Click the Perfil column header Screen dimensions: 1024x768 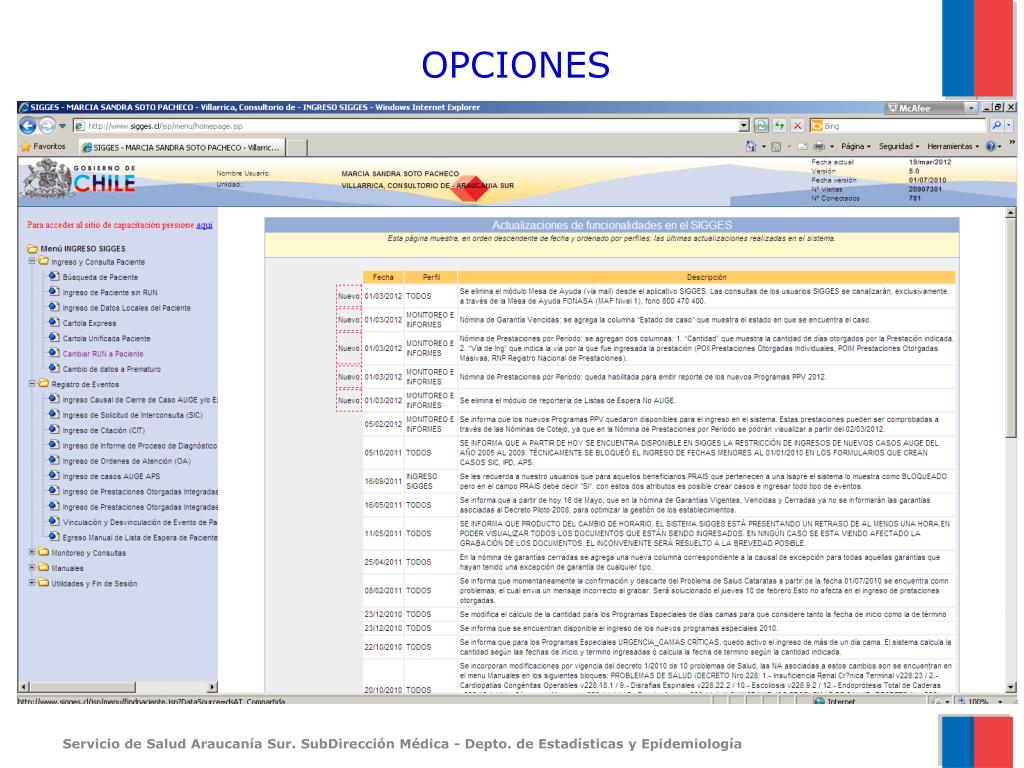click(431, 277)
